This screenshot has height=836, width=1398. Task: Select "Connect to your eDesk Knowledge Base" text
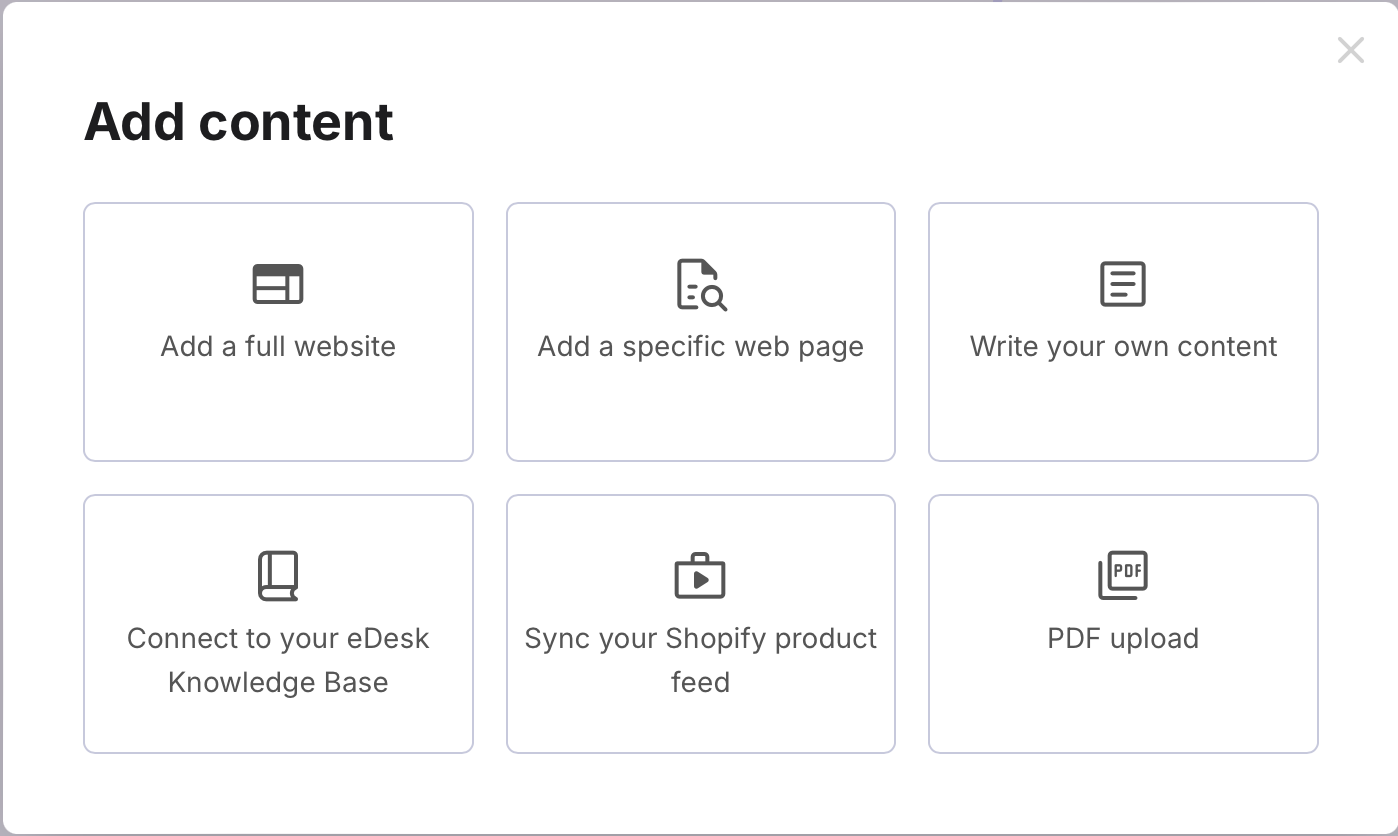[278, 660]
